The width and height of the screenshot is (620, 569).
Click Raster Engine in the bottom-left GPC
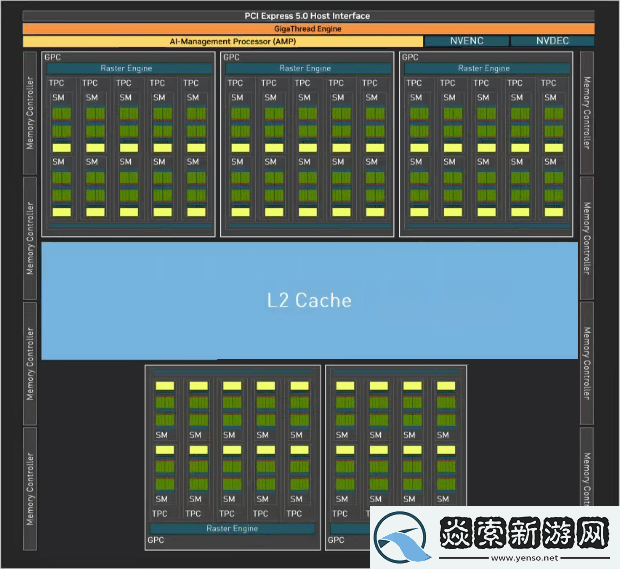(x=232, y=528)
